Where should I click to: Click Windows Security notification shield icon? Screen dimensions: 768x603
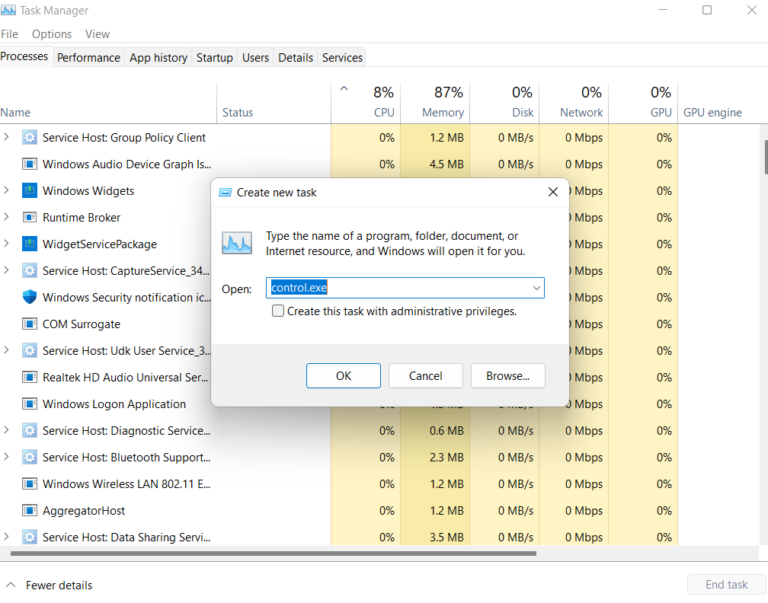pos(29,297)
